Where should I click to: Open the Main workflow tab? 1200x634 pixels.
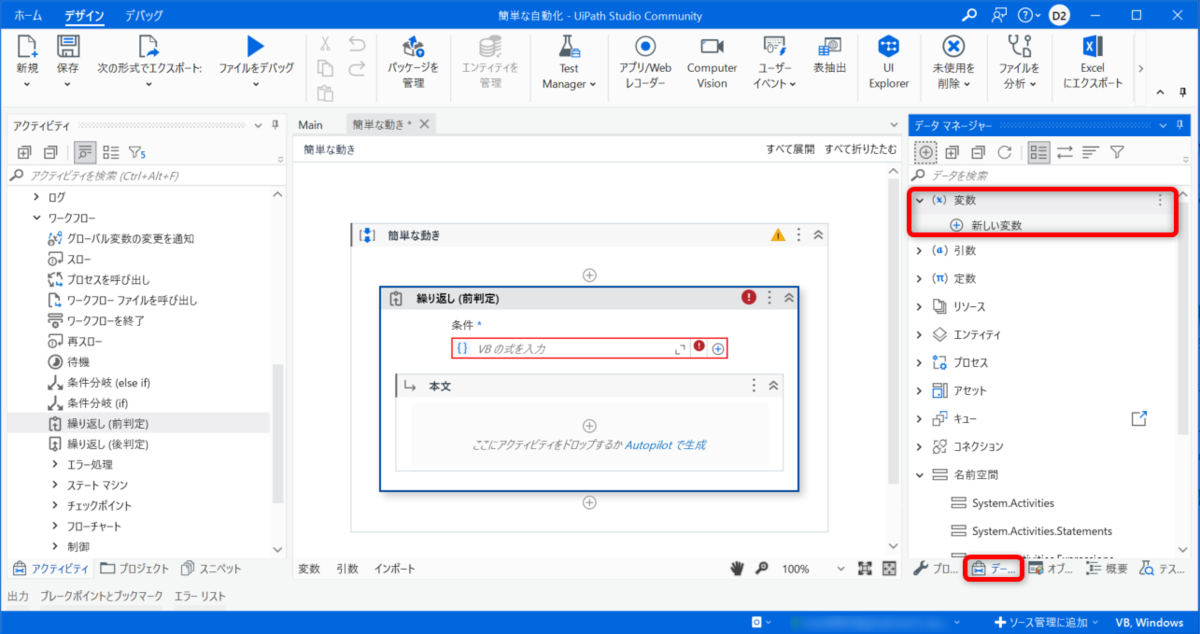tap(311, 124)
